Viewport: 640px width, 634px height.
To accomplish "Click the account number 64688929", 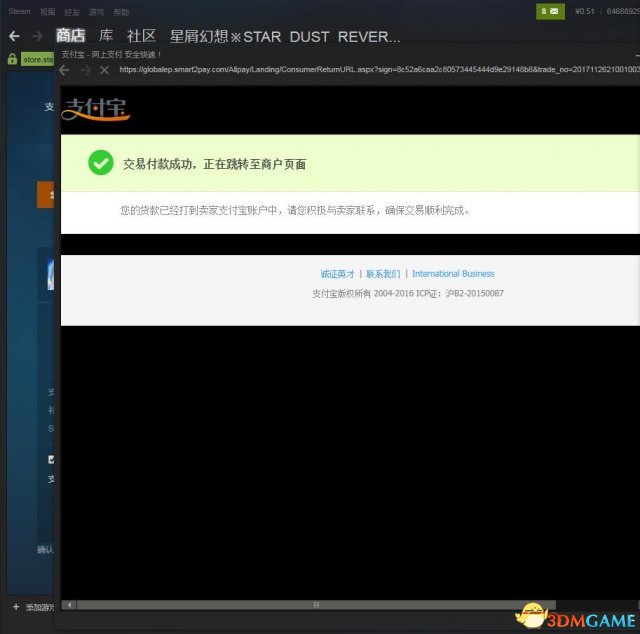I will click(623, 11).
